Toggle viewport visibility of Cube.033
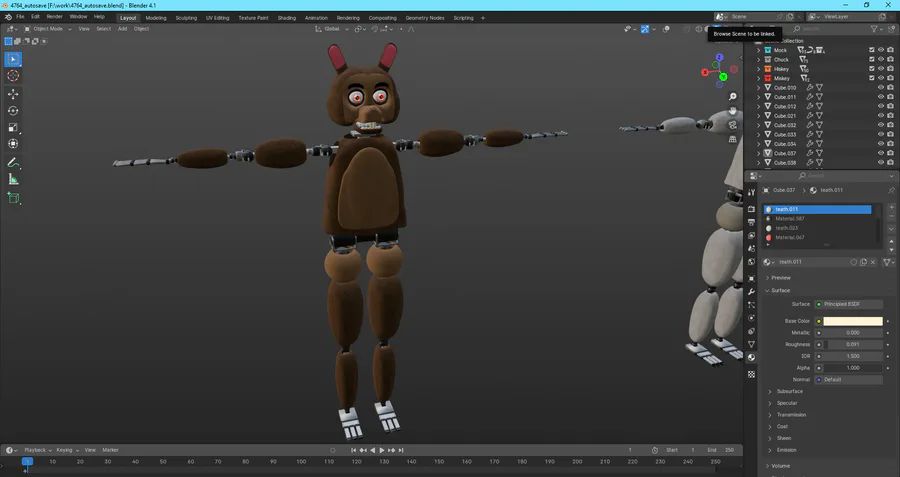 click(x=881, y=134)
